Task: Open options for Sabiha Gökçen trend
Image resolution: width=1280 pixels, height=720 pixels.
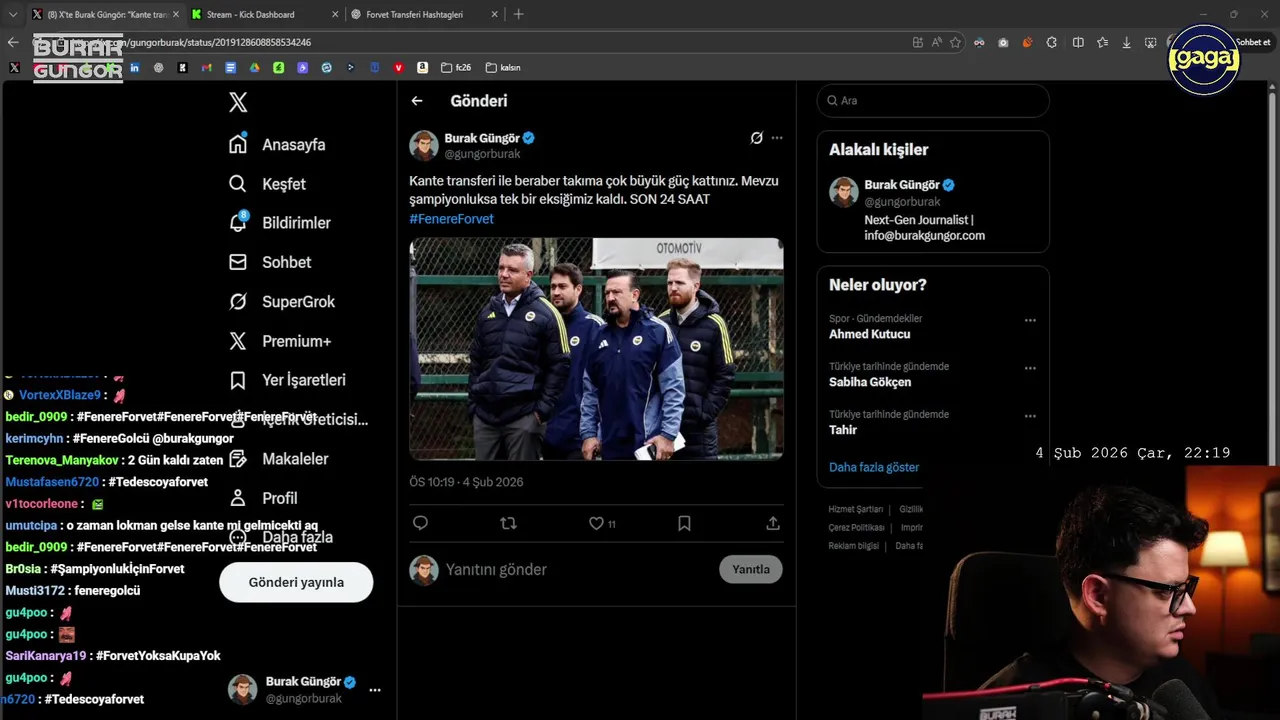Action: tap(1030, 369)
